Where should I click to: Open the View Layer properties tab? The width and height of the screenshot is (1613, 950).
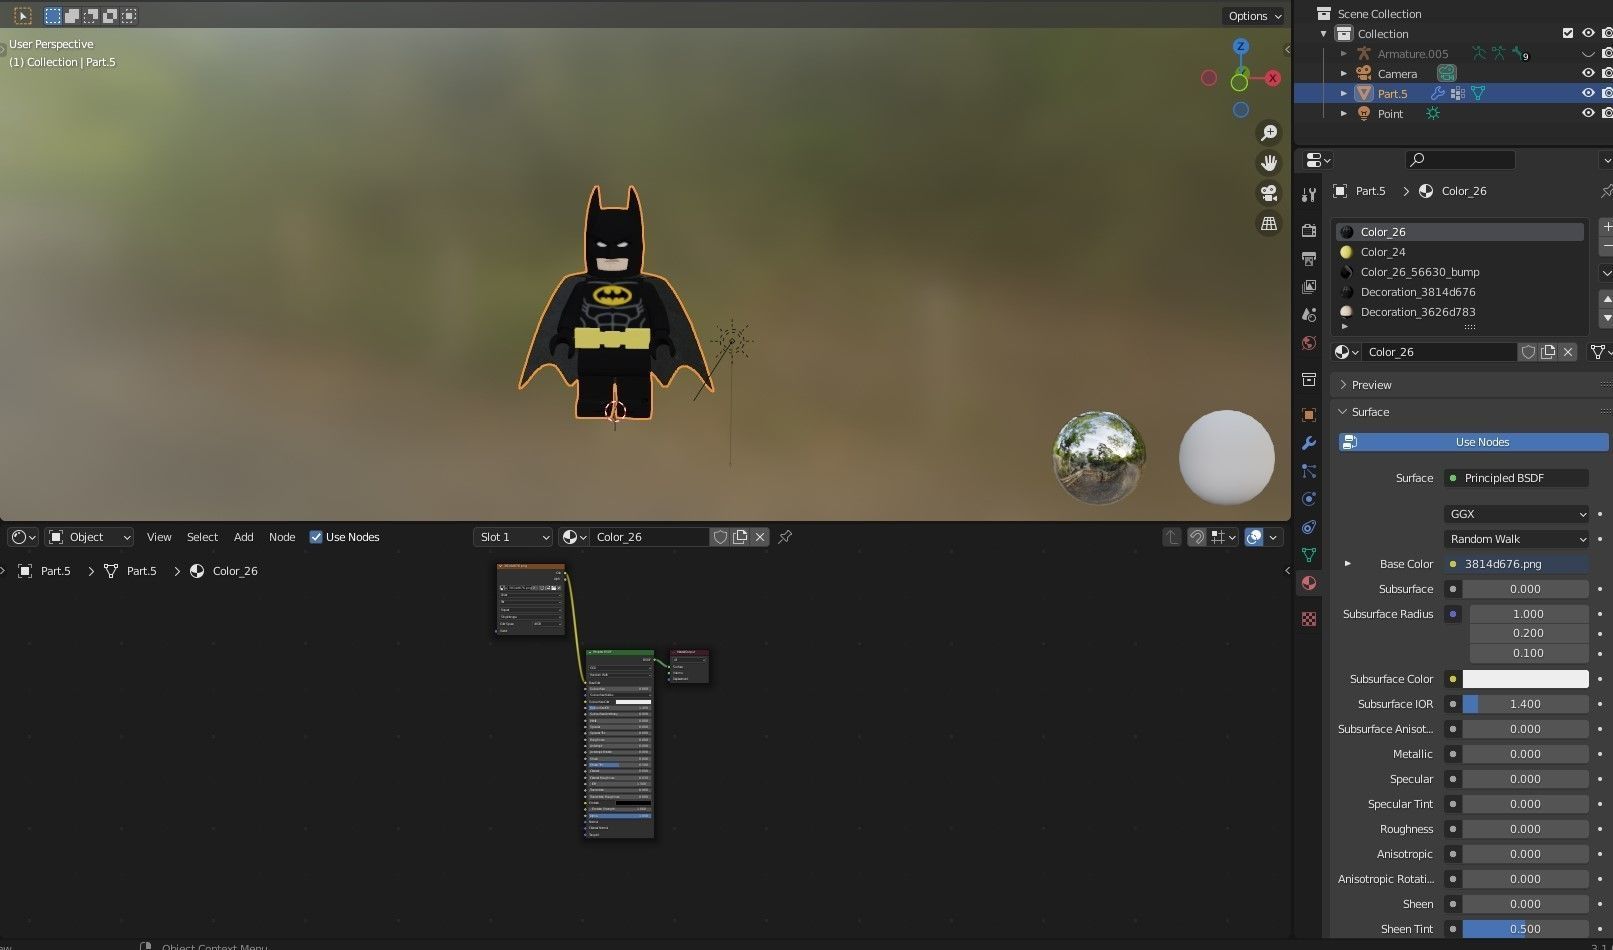[1309, 286]
